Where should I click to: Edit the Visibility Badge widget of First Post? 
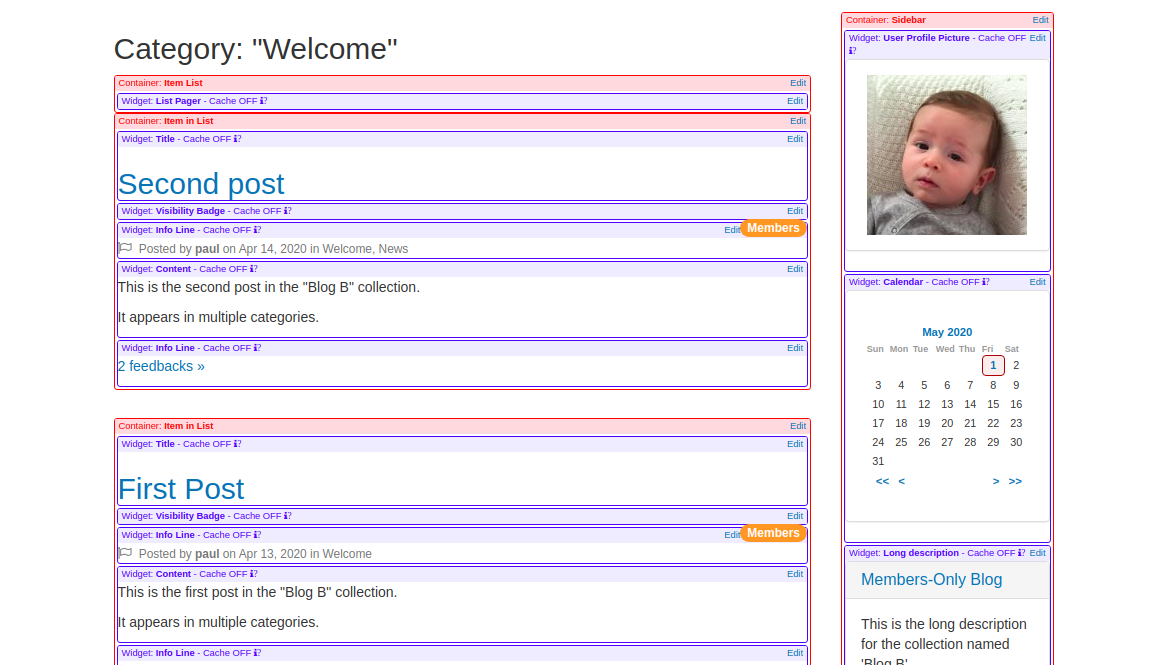pos(795,516)
